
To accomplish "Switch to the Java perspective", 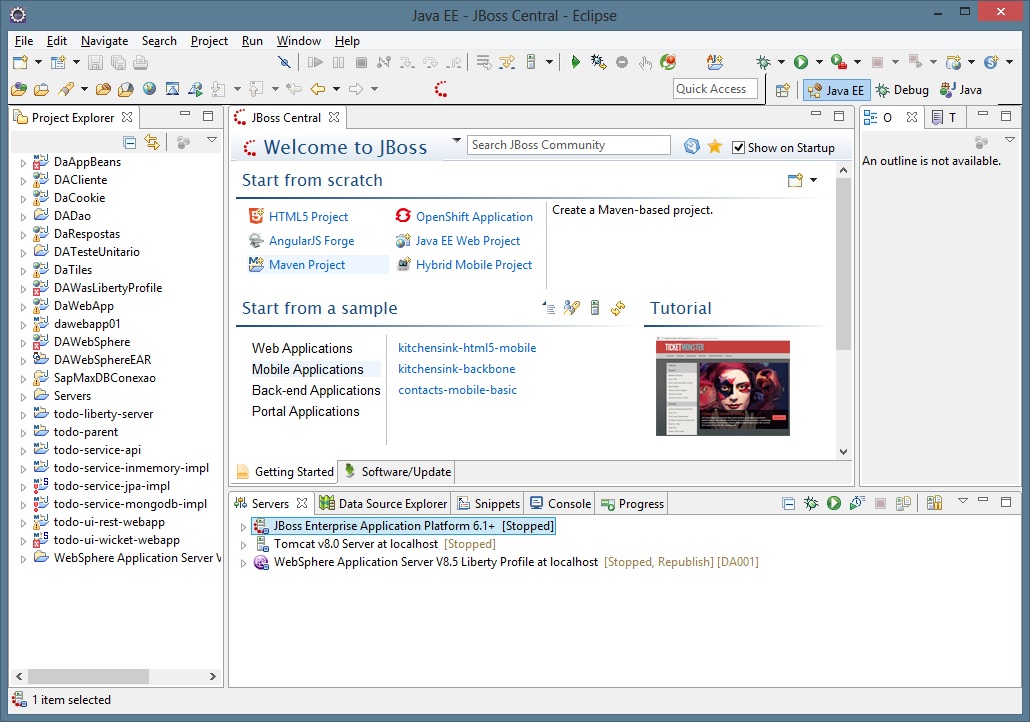I will pos(960,90).
